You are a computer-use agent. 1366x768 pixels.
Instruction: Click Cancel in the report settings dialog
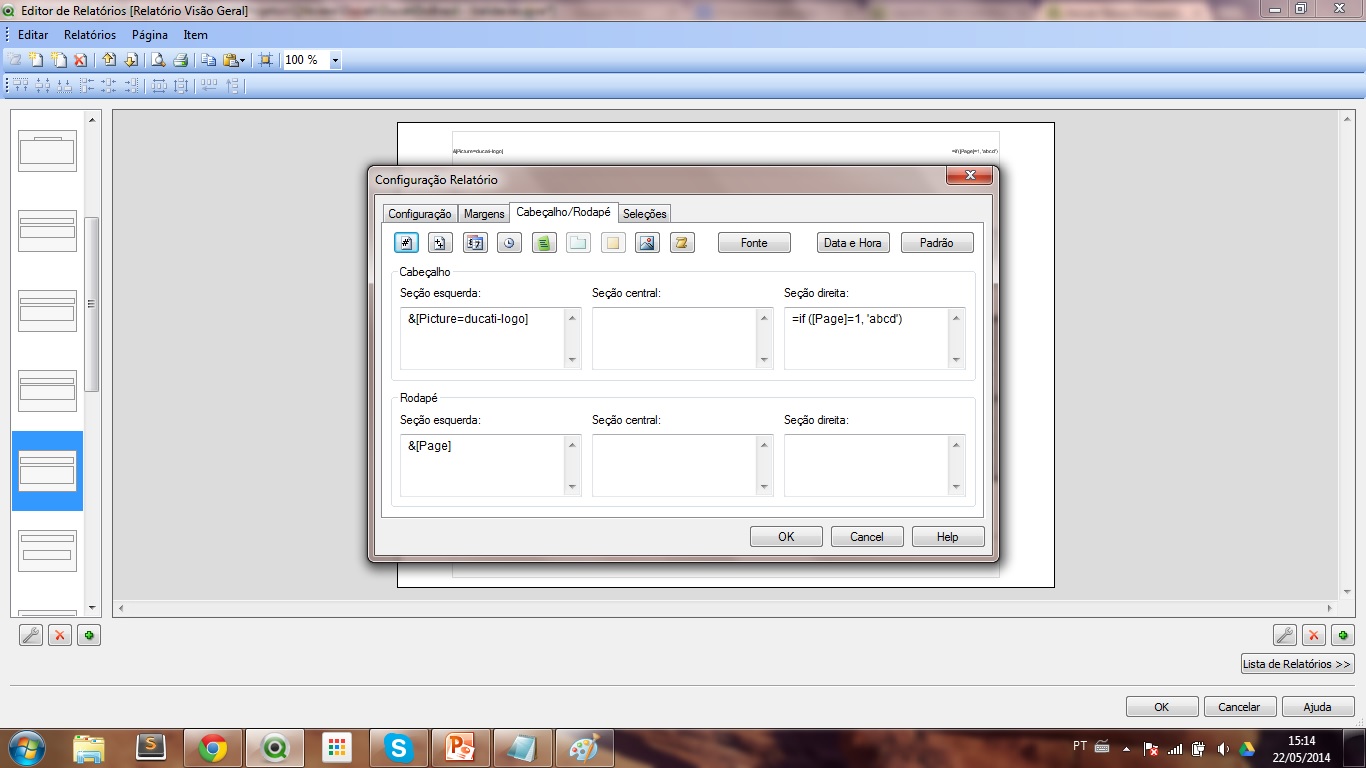pyautogui.click(x=867, y=537)
